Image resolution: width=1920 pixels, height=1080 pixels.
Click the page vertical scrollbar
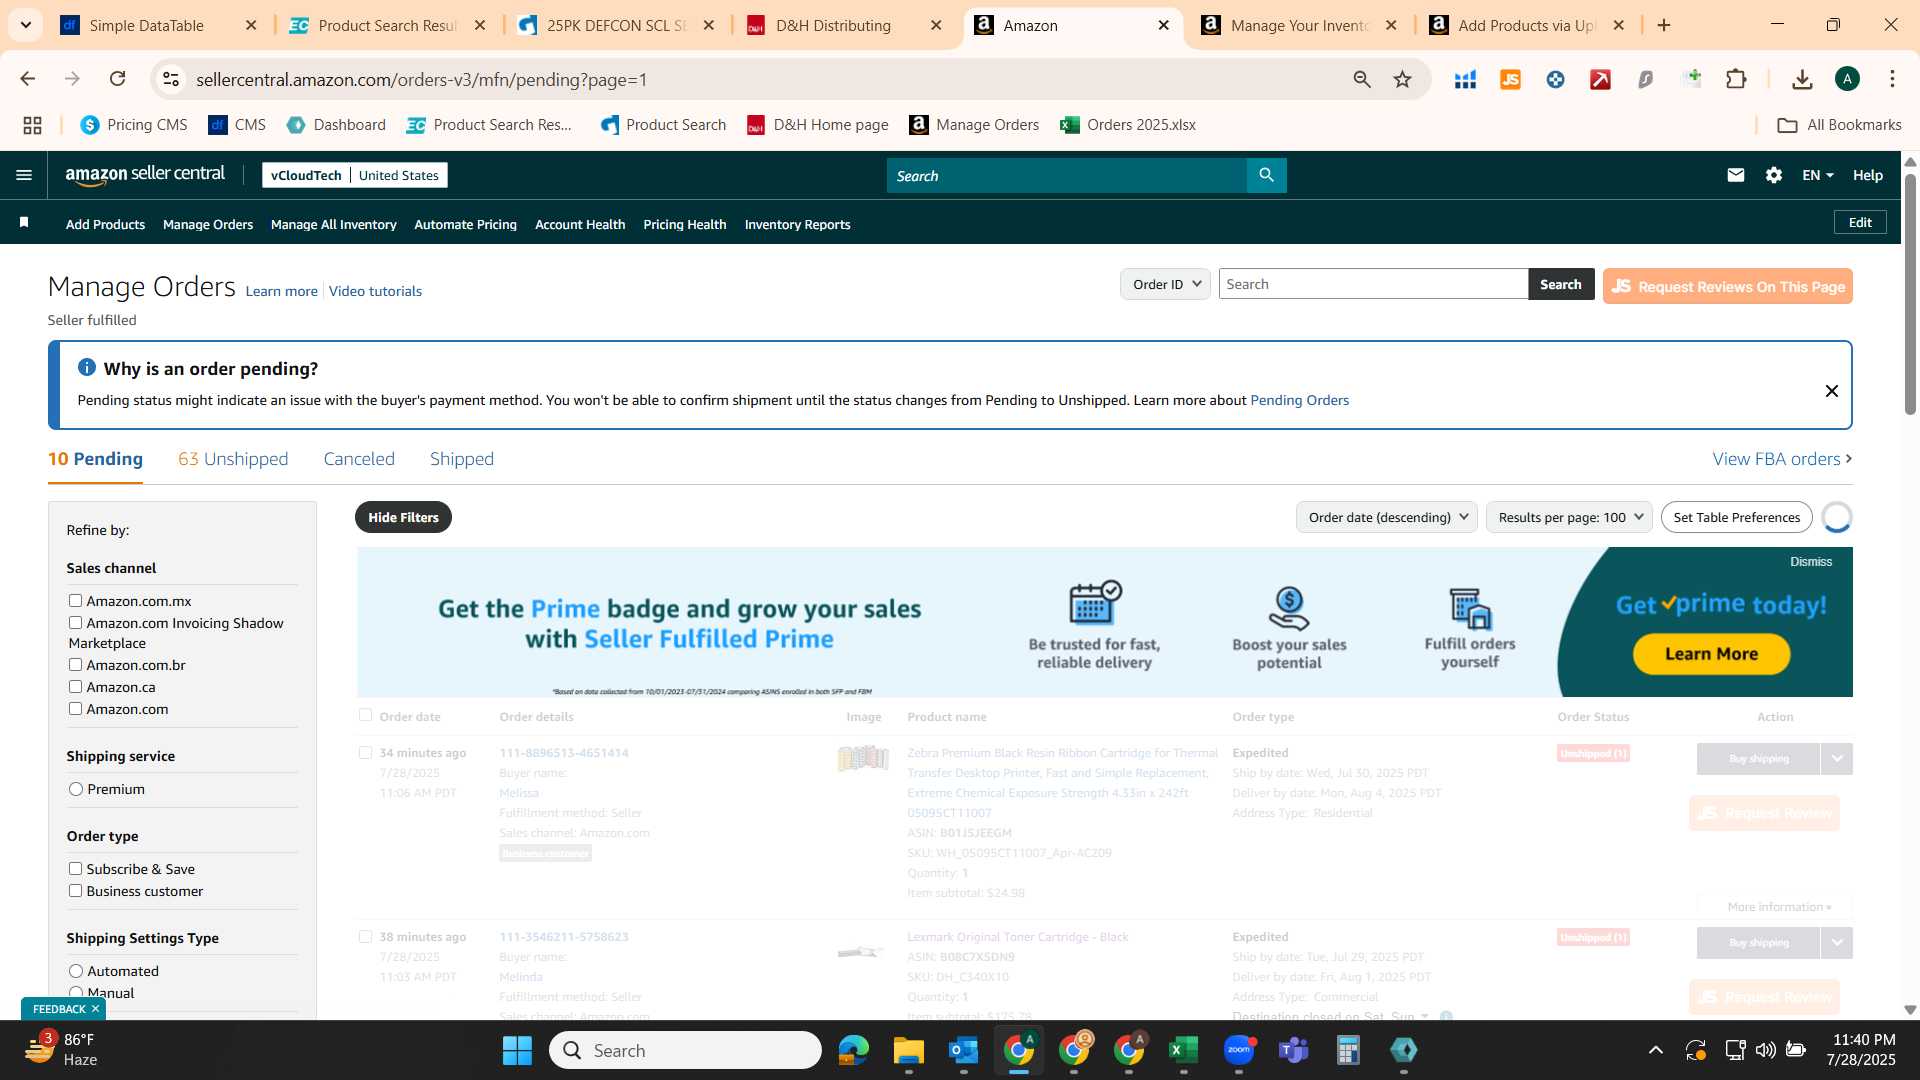tap(1910, 295)
